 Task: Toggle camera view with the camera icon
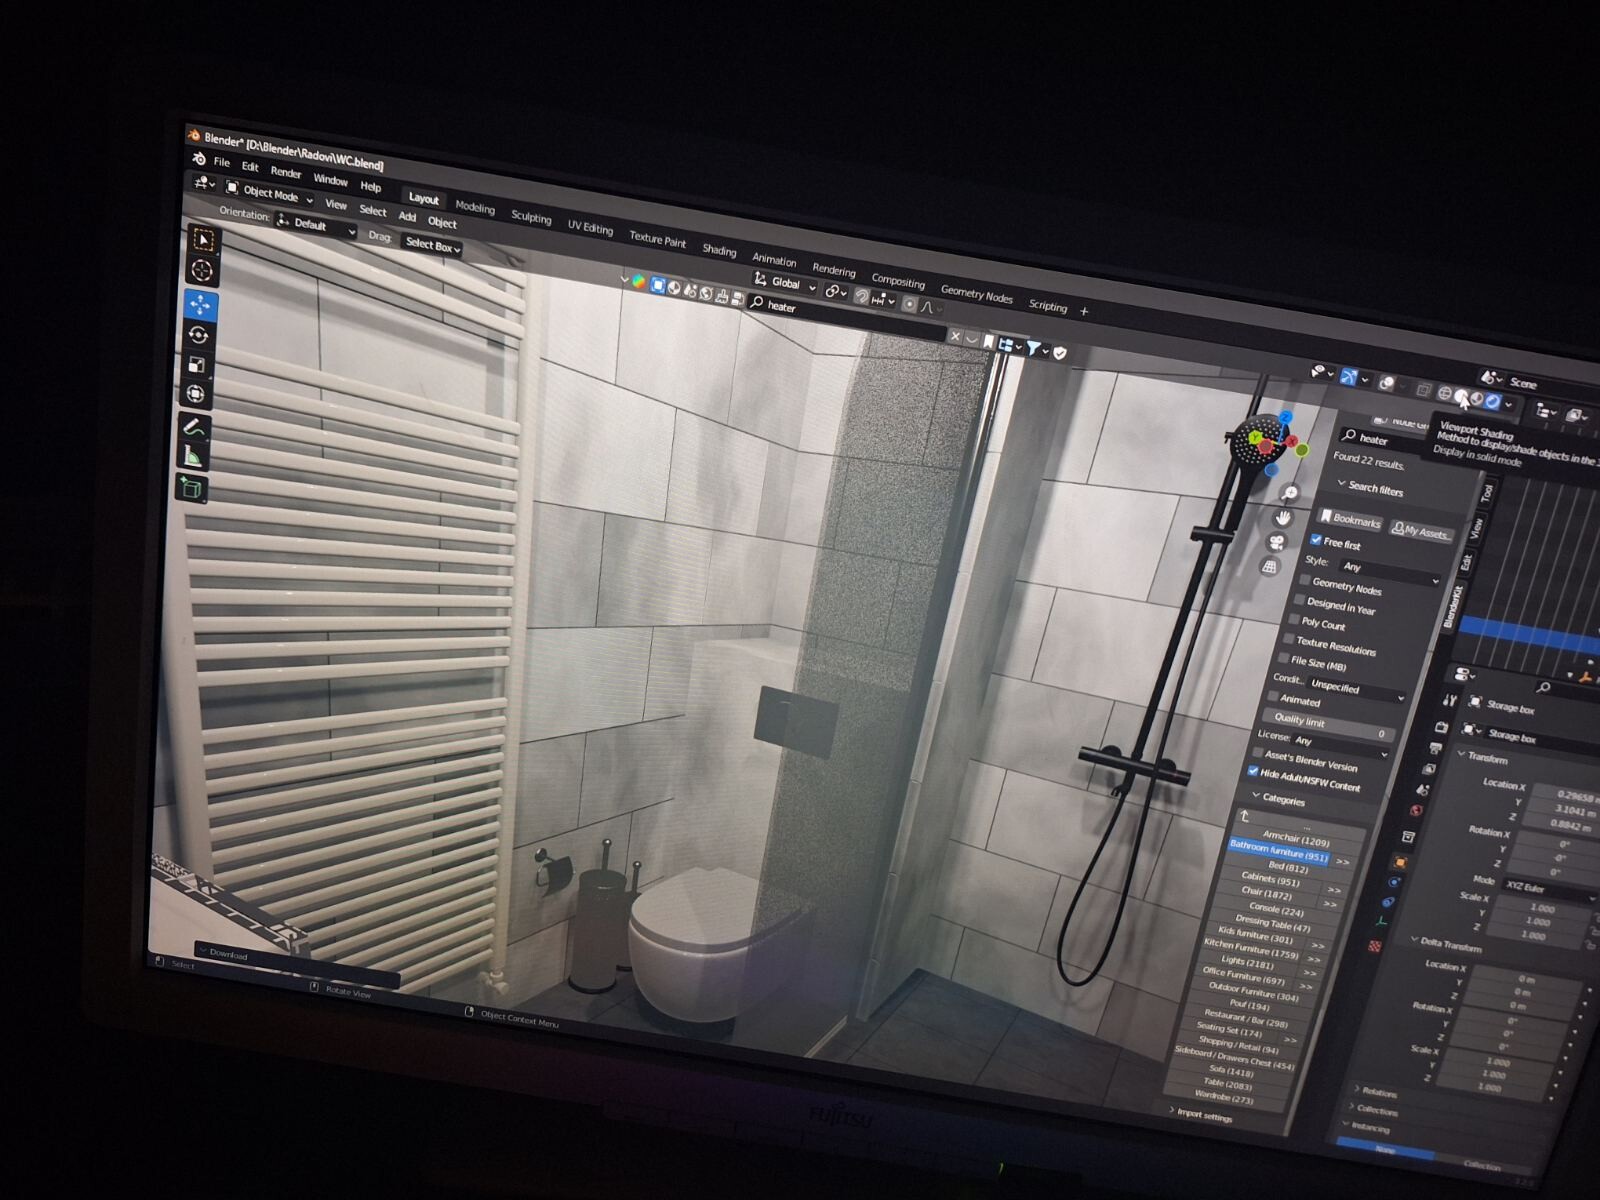[1276, 542]
